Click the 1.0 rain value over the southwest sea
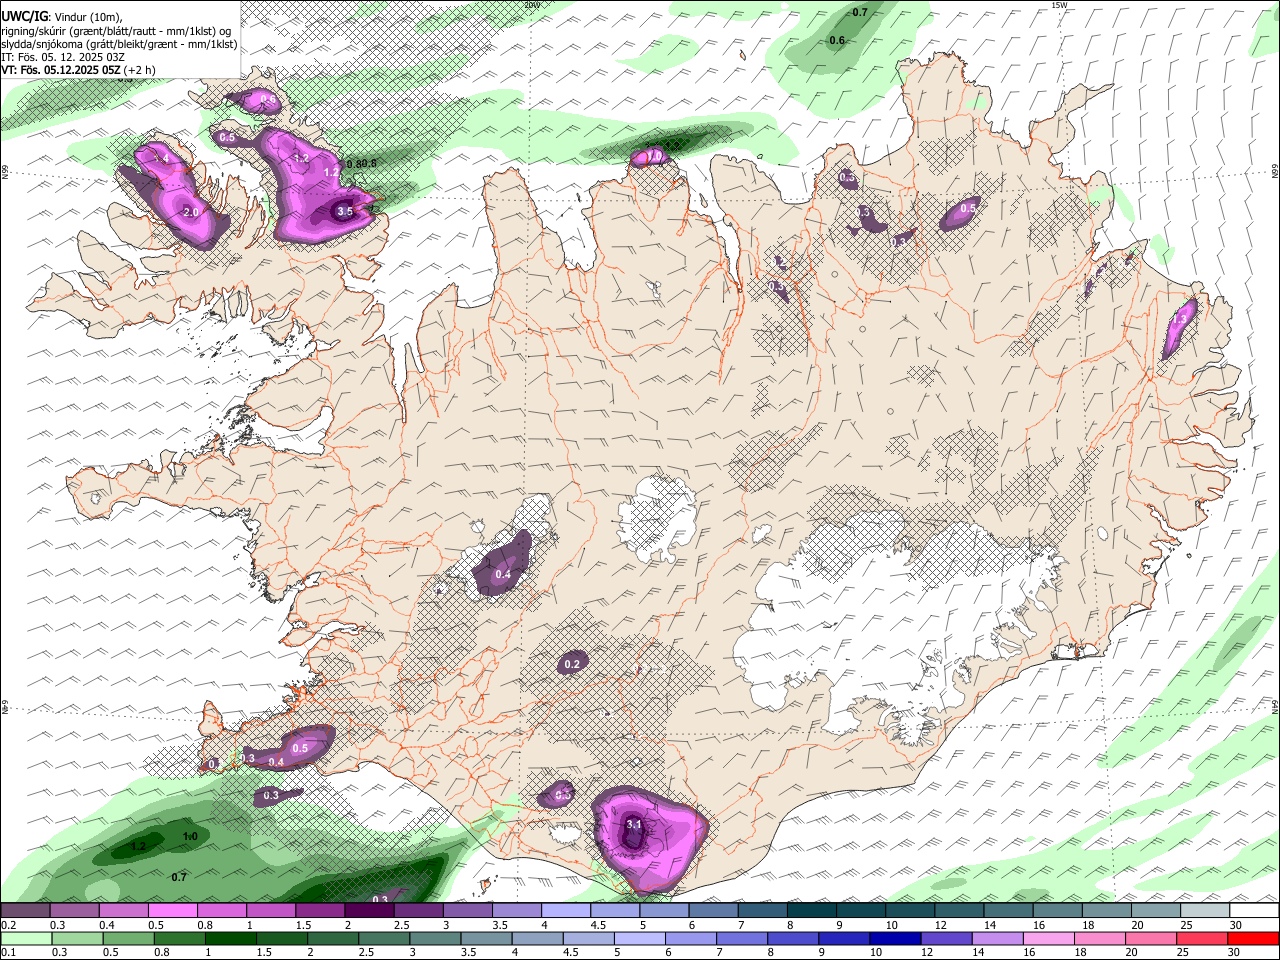This screenshot has height=960, width=1280. click(190, 836)
